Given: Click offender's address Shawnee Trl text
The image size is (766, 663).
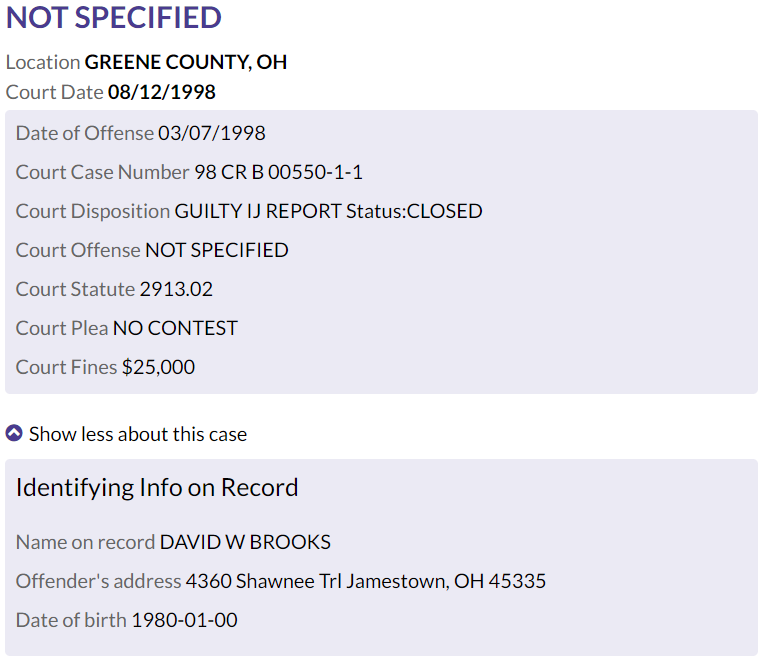Looking at the screenshot, I should tap(289, 581).
